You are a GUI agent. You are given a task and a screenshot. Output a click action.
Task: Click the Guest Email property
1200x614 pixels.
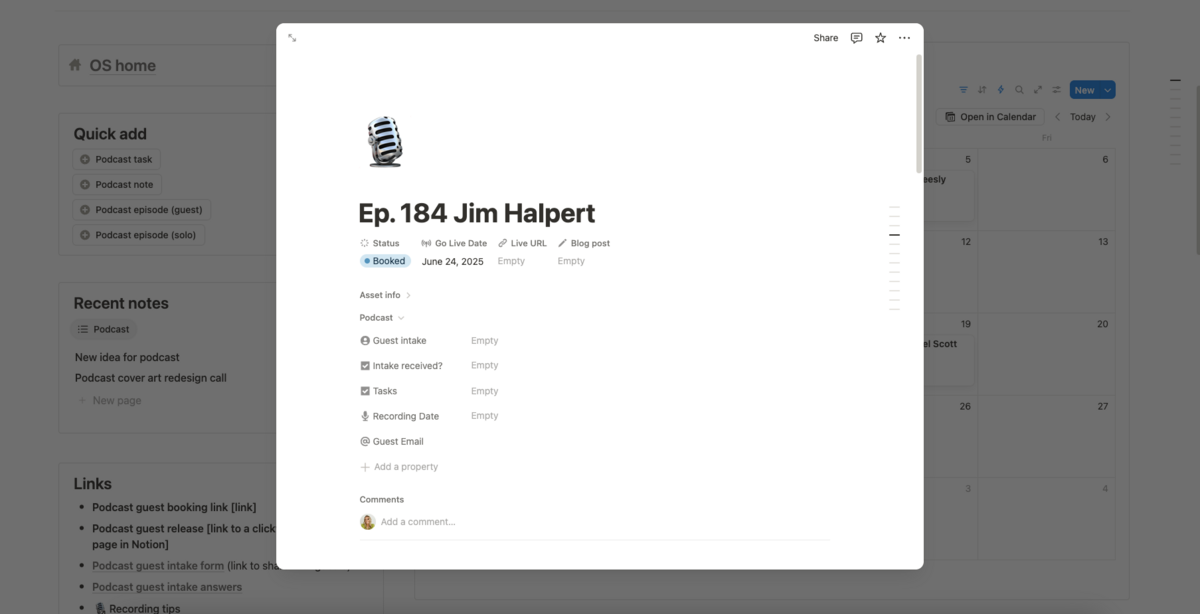pos(391,441)
